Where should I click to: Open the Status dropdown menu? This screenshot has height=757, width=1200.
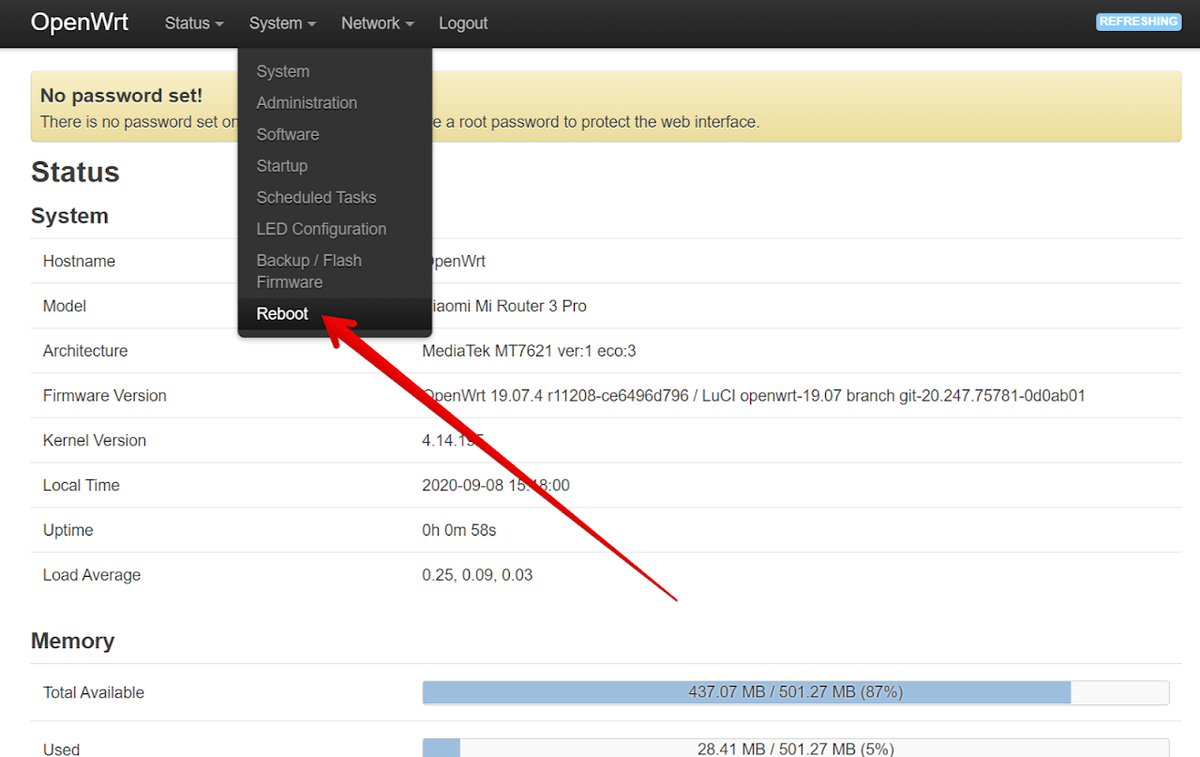pos(194,23)
